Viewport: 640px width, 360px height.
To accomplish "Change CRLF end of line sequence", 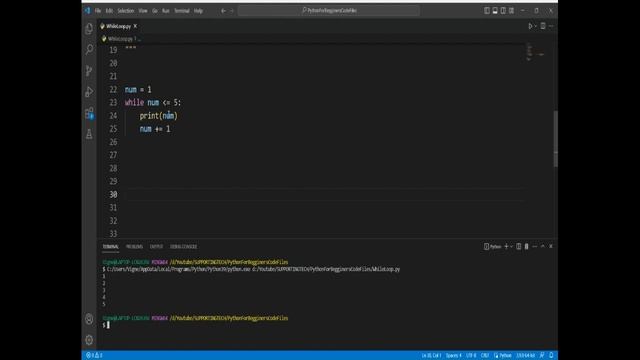I will 485,356.
